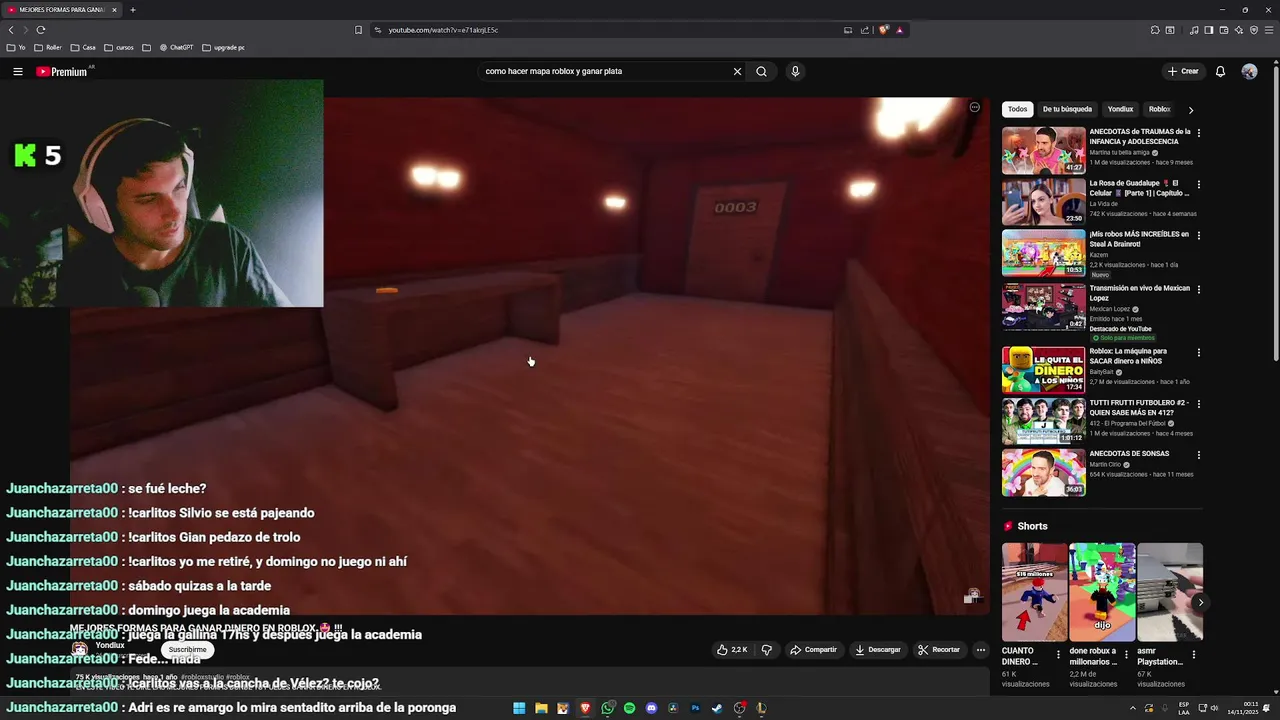
Task: Open Brave Shields lion icon
Action: point(883,30)
